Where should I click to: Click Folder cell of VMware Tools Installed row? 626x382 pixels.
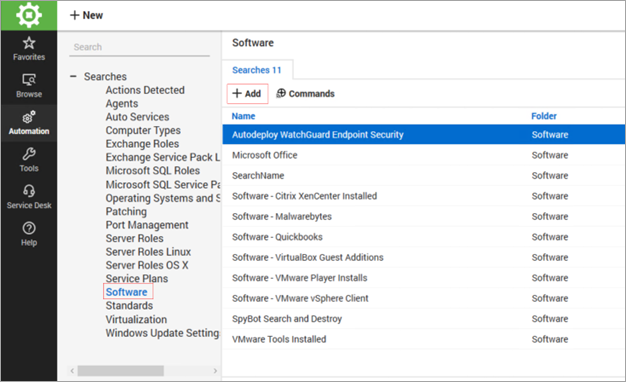pos(550,339)
